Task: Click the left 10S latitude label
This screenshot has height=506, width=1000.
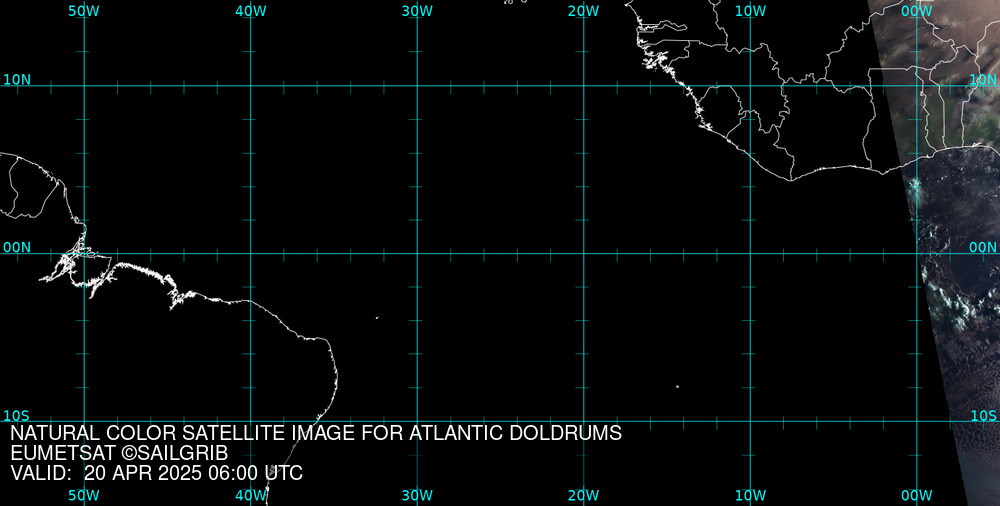Action: (17, 416)
